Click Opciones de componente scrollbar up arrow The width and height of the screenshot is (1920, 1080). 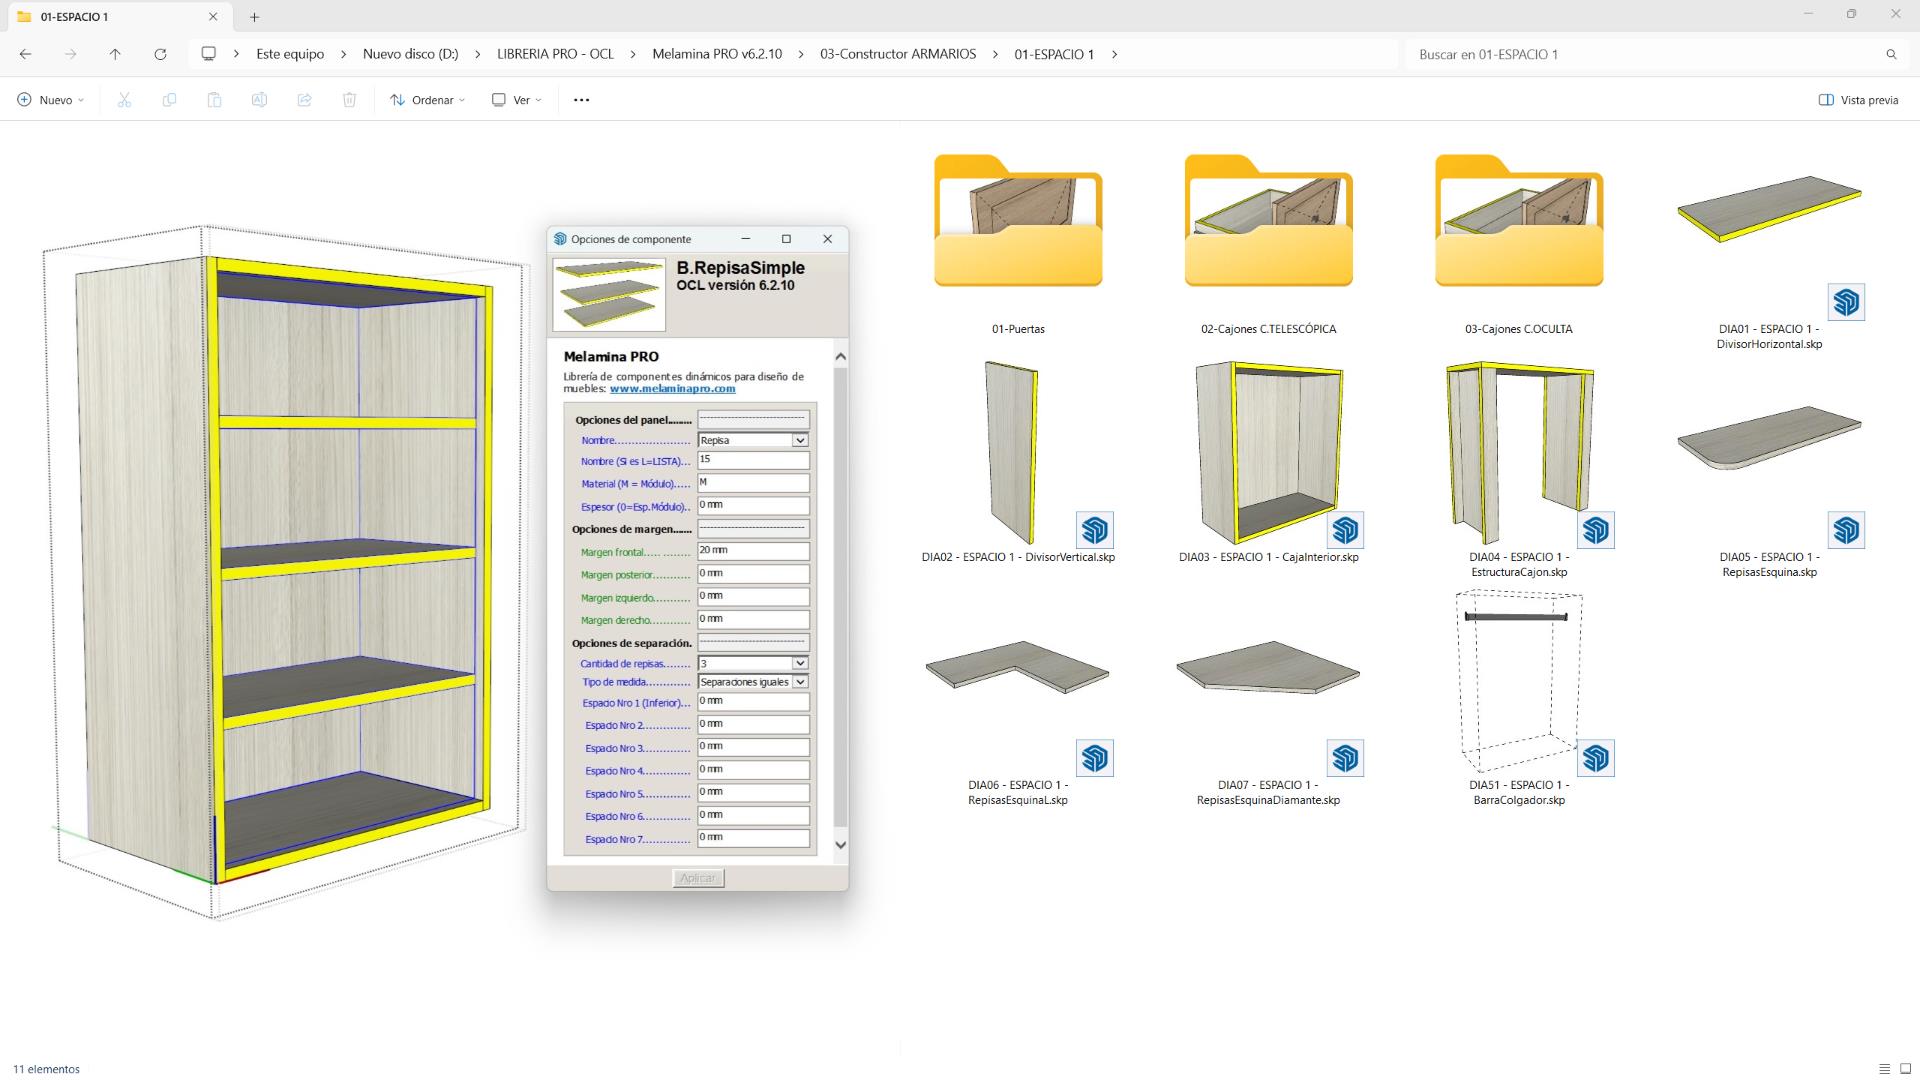click(840, 357)
